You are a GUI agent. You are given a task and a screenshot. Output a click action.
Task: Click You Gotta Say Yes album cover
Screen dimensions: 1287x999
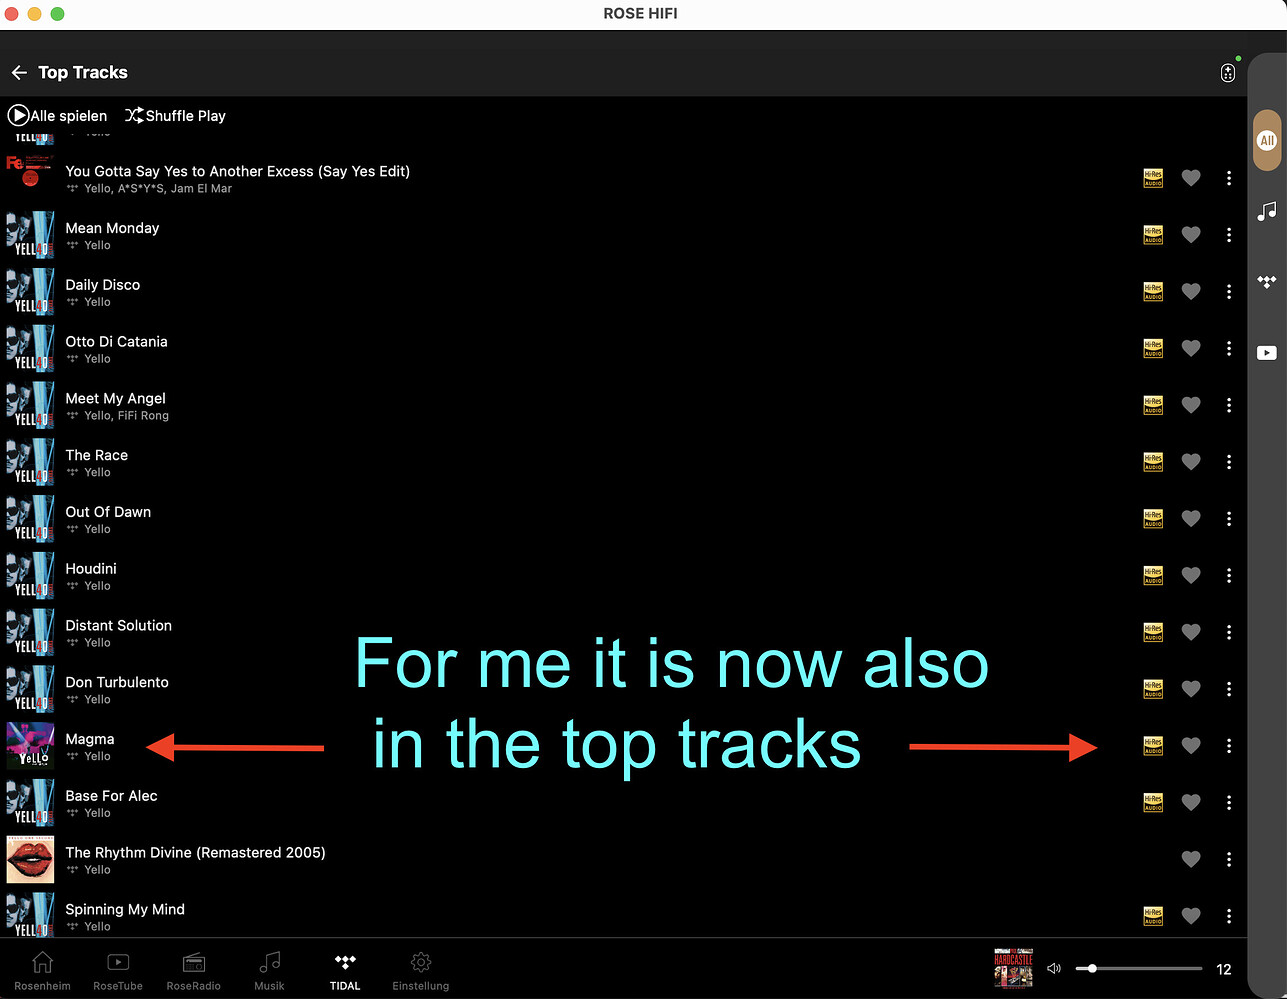pos(30,178)
